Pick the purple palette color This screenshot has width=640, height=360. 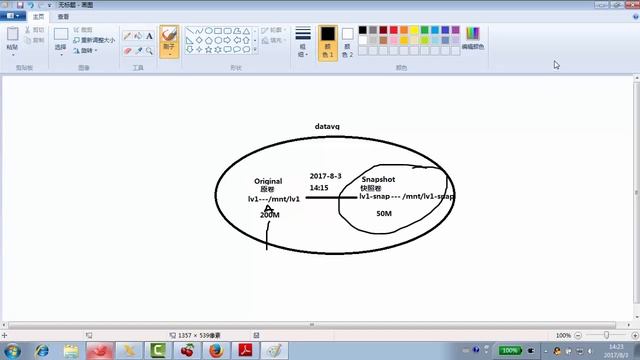(456, 30)
